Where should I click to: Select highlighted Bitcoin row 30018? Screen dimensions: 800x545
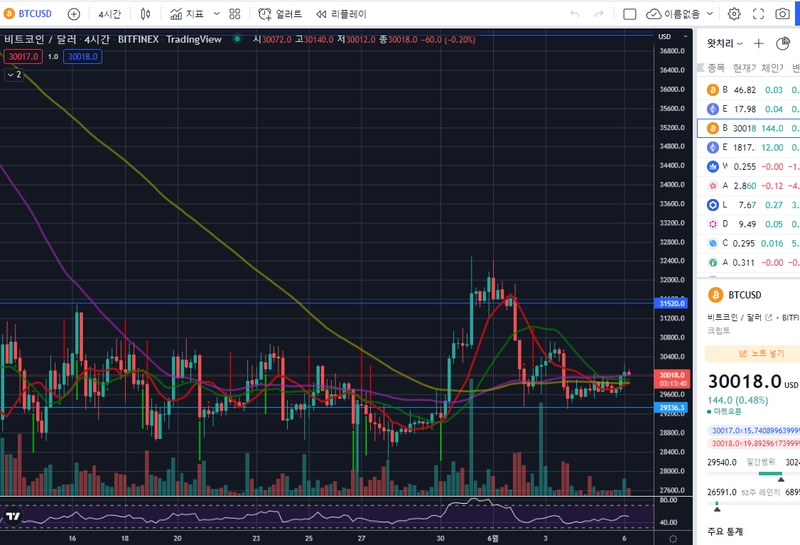click(x=748, y=128)
